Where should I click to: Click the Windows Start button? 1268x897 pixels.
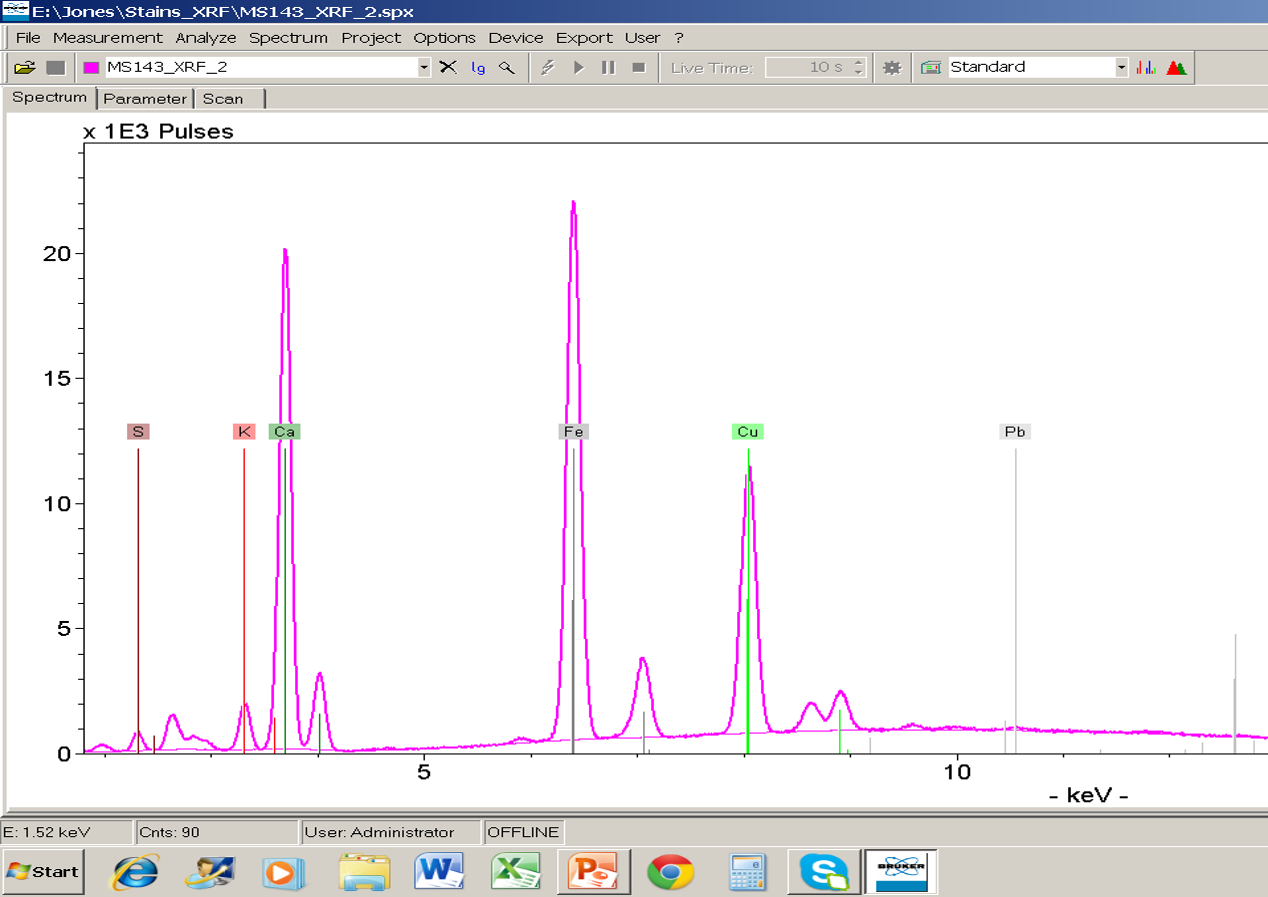pyautogui.click(x=44, y=871)
